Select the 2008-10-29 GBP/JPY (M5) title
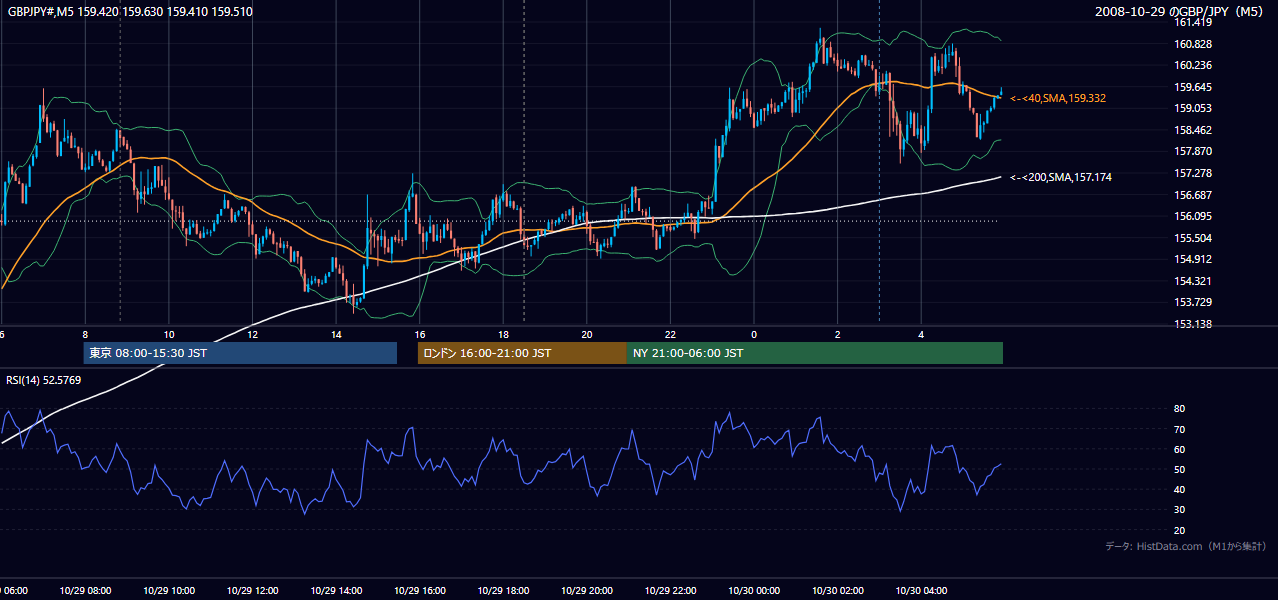The width and height of the screenshot is (1278, 600). point(1181,12)
